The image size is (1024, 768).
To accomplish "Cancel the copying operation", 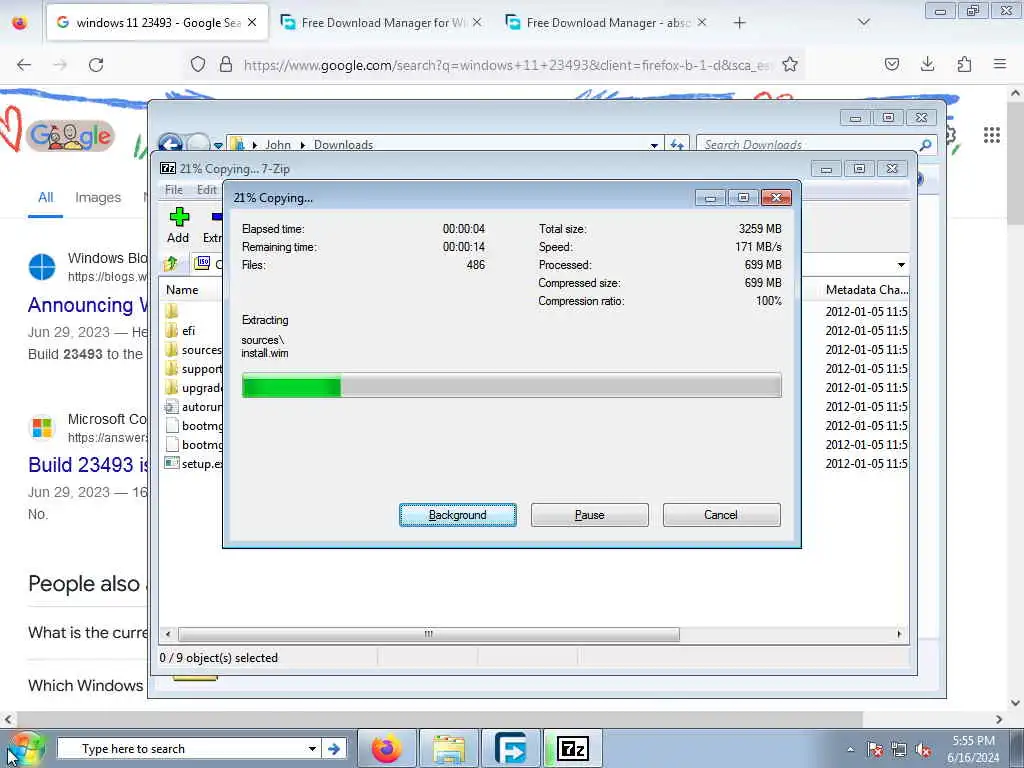I will pyautogui.click(x=721, y=515).
